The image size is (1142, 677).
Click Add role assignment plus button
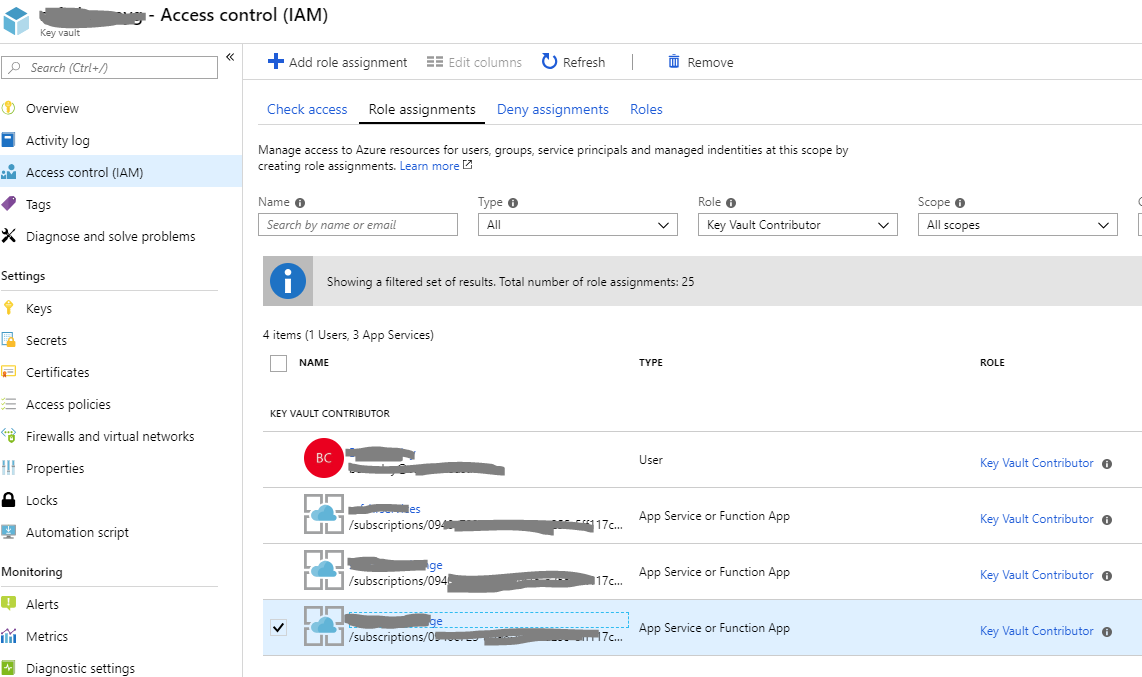click(x=337, y=62)
